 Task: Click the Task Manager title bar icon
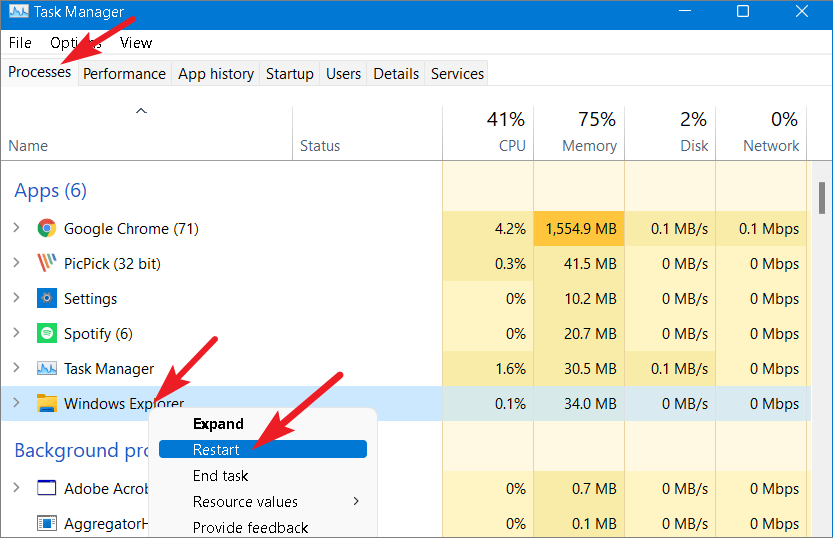point(19,11)
